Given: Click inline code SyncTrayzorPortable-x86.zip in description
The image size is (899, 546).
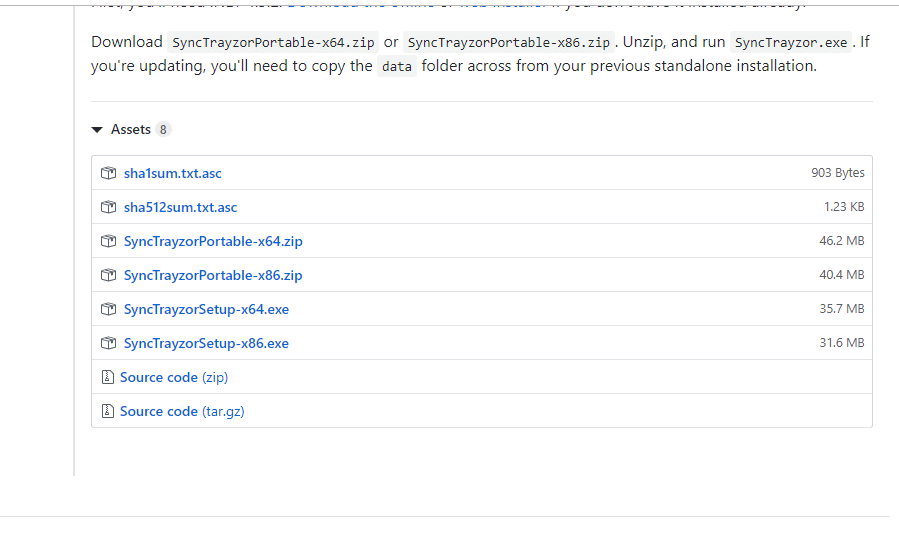Looking at the screenshot, I should (509, 42).
